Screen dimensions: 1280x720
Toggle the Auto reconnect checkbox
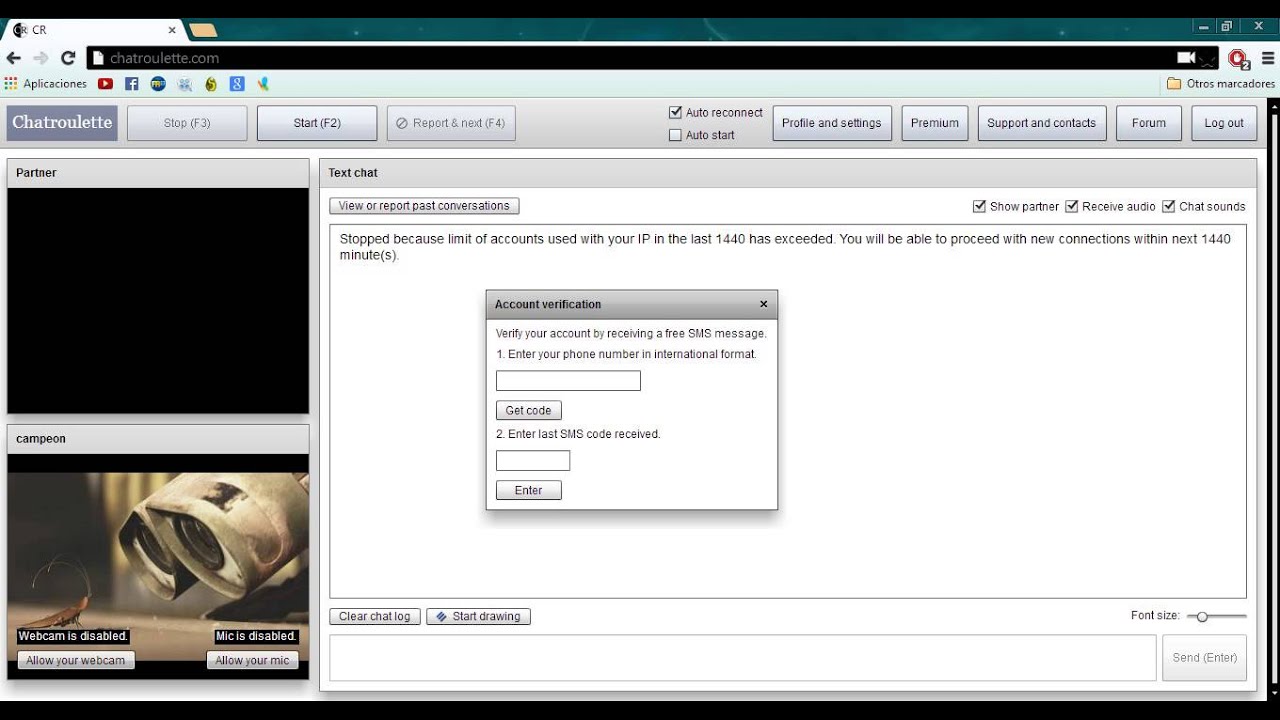click(675, 113)
